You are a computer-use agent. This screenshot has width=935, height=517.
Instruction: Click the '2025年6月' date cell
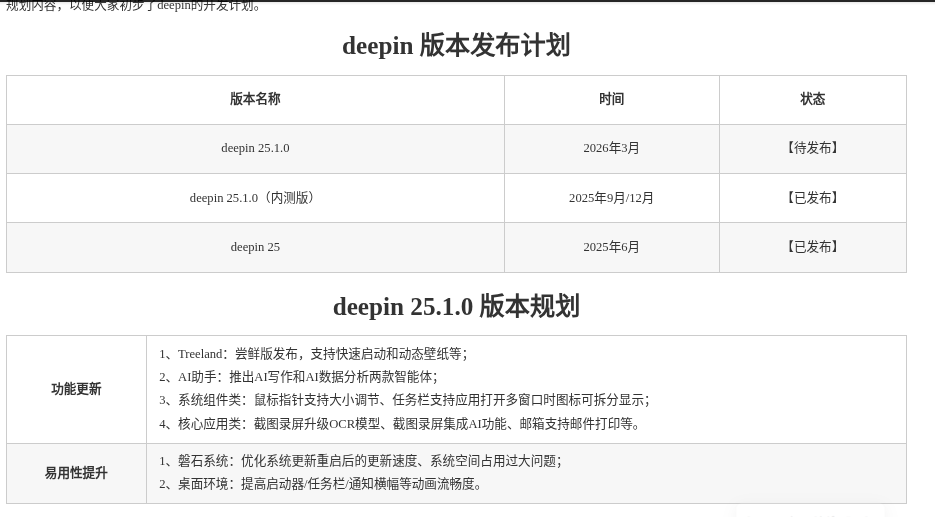pyautogui.click(x=611, y=247)
